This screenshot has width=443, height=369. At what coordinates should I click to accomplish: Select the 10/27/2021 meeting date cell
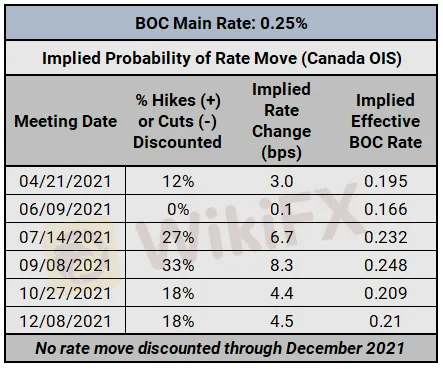pyautogui.click(x=65, y=293)
